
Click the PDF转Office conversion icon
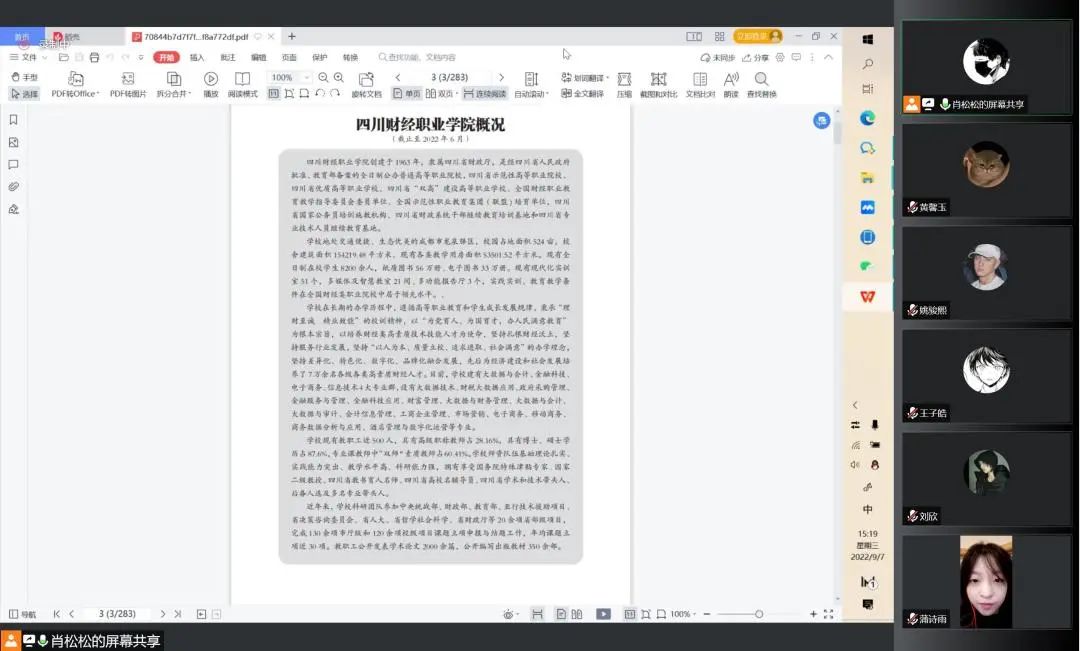click(75, 79)
